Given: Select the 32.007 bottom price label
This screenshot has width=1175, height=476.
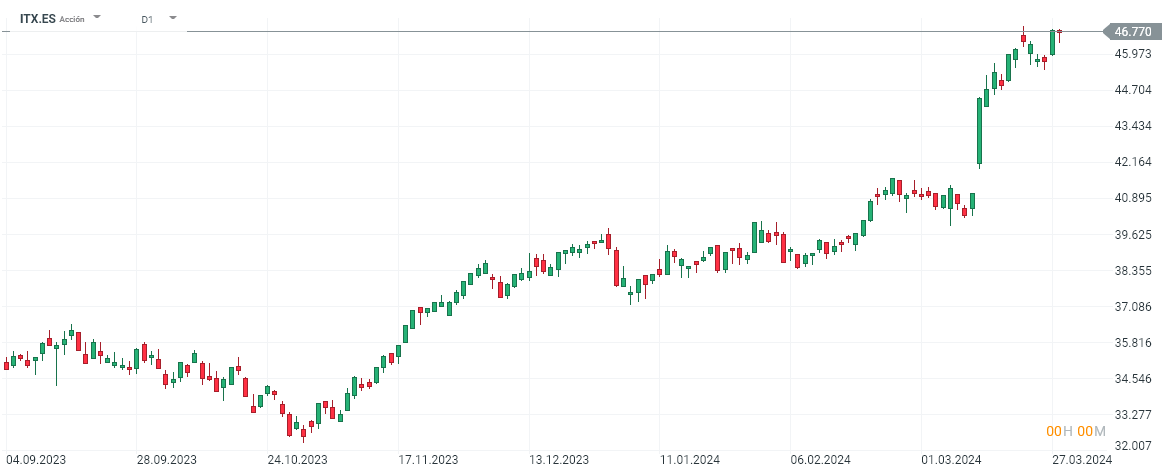Looking at the screenshot, I should click(1133, 445).
